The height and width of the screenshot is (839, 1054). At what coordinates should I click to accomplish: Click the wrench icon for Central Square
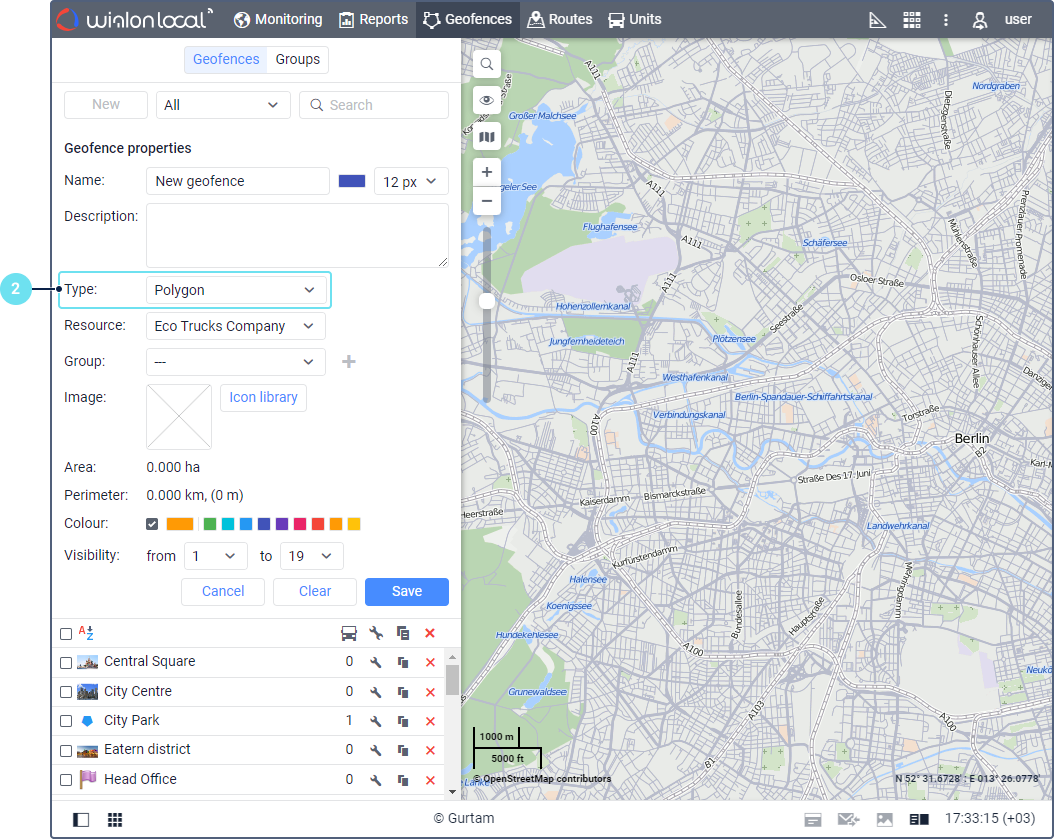pos(376,662)
